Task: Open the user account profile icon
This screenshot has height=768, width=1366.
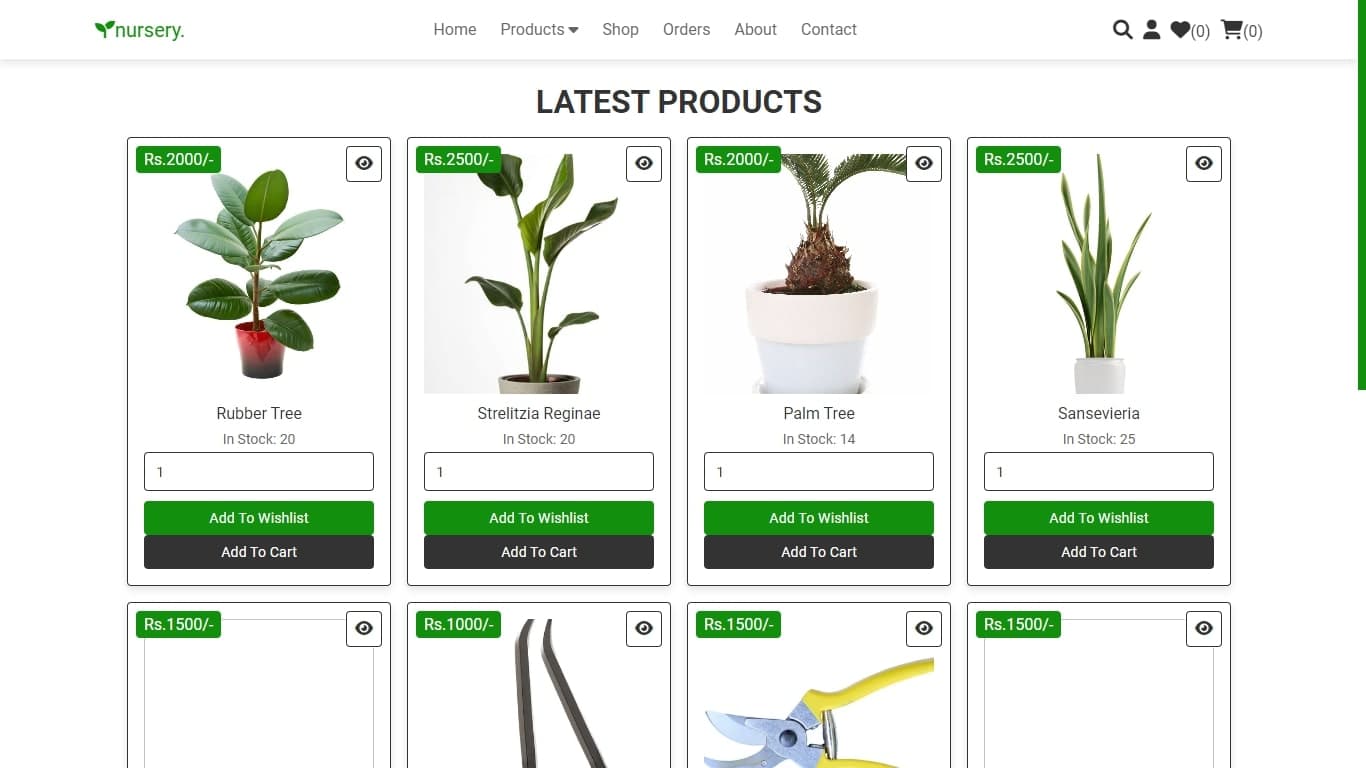Action: point(1152,30)
